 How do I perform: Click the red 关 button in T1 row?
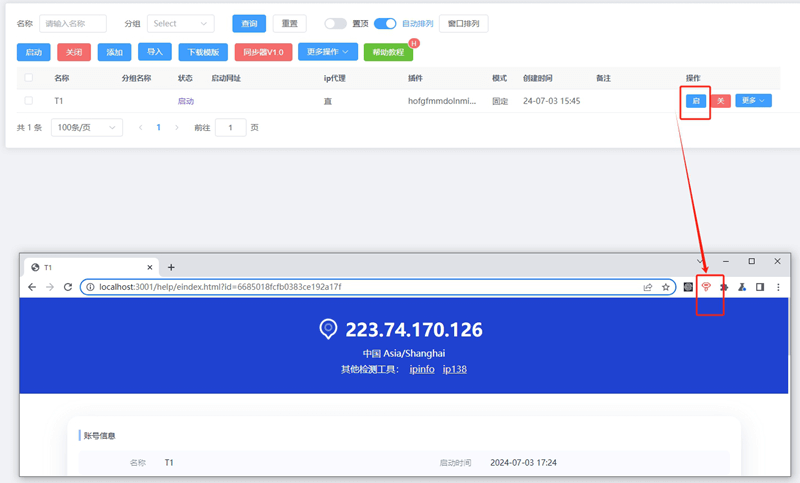[721, 101]
